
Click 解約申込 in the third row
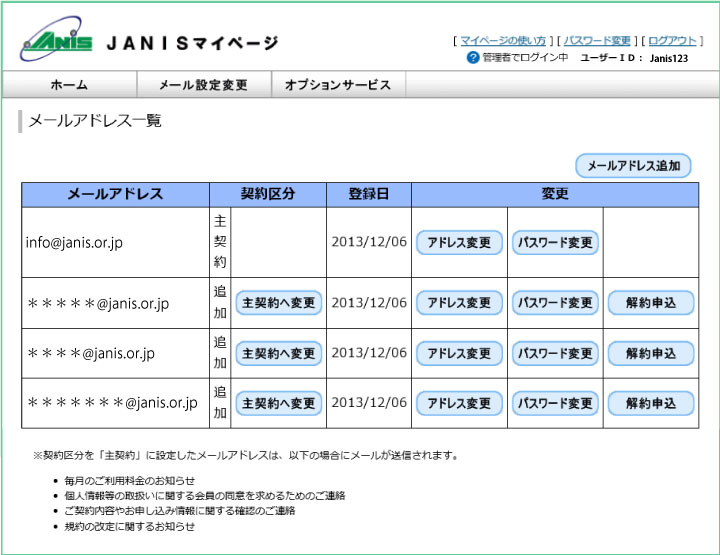(651, 354)
